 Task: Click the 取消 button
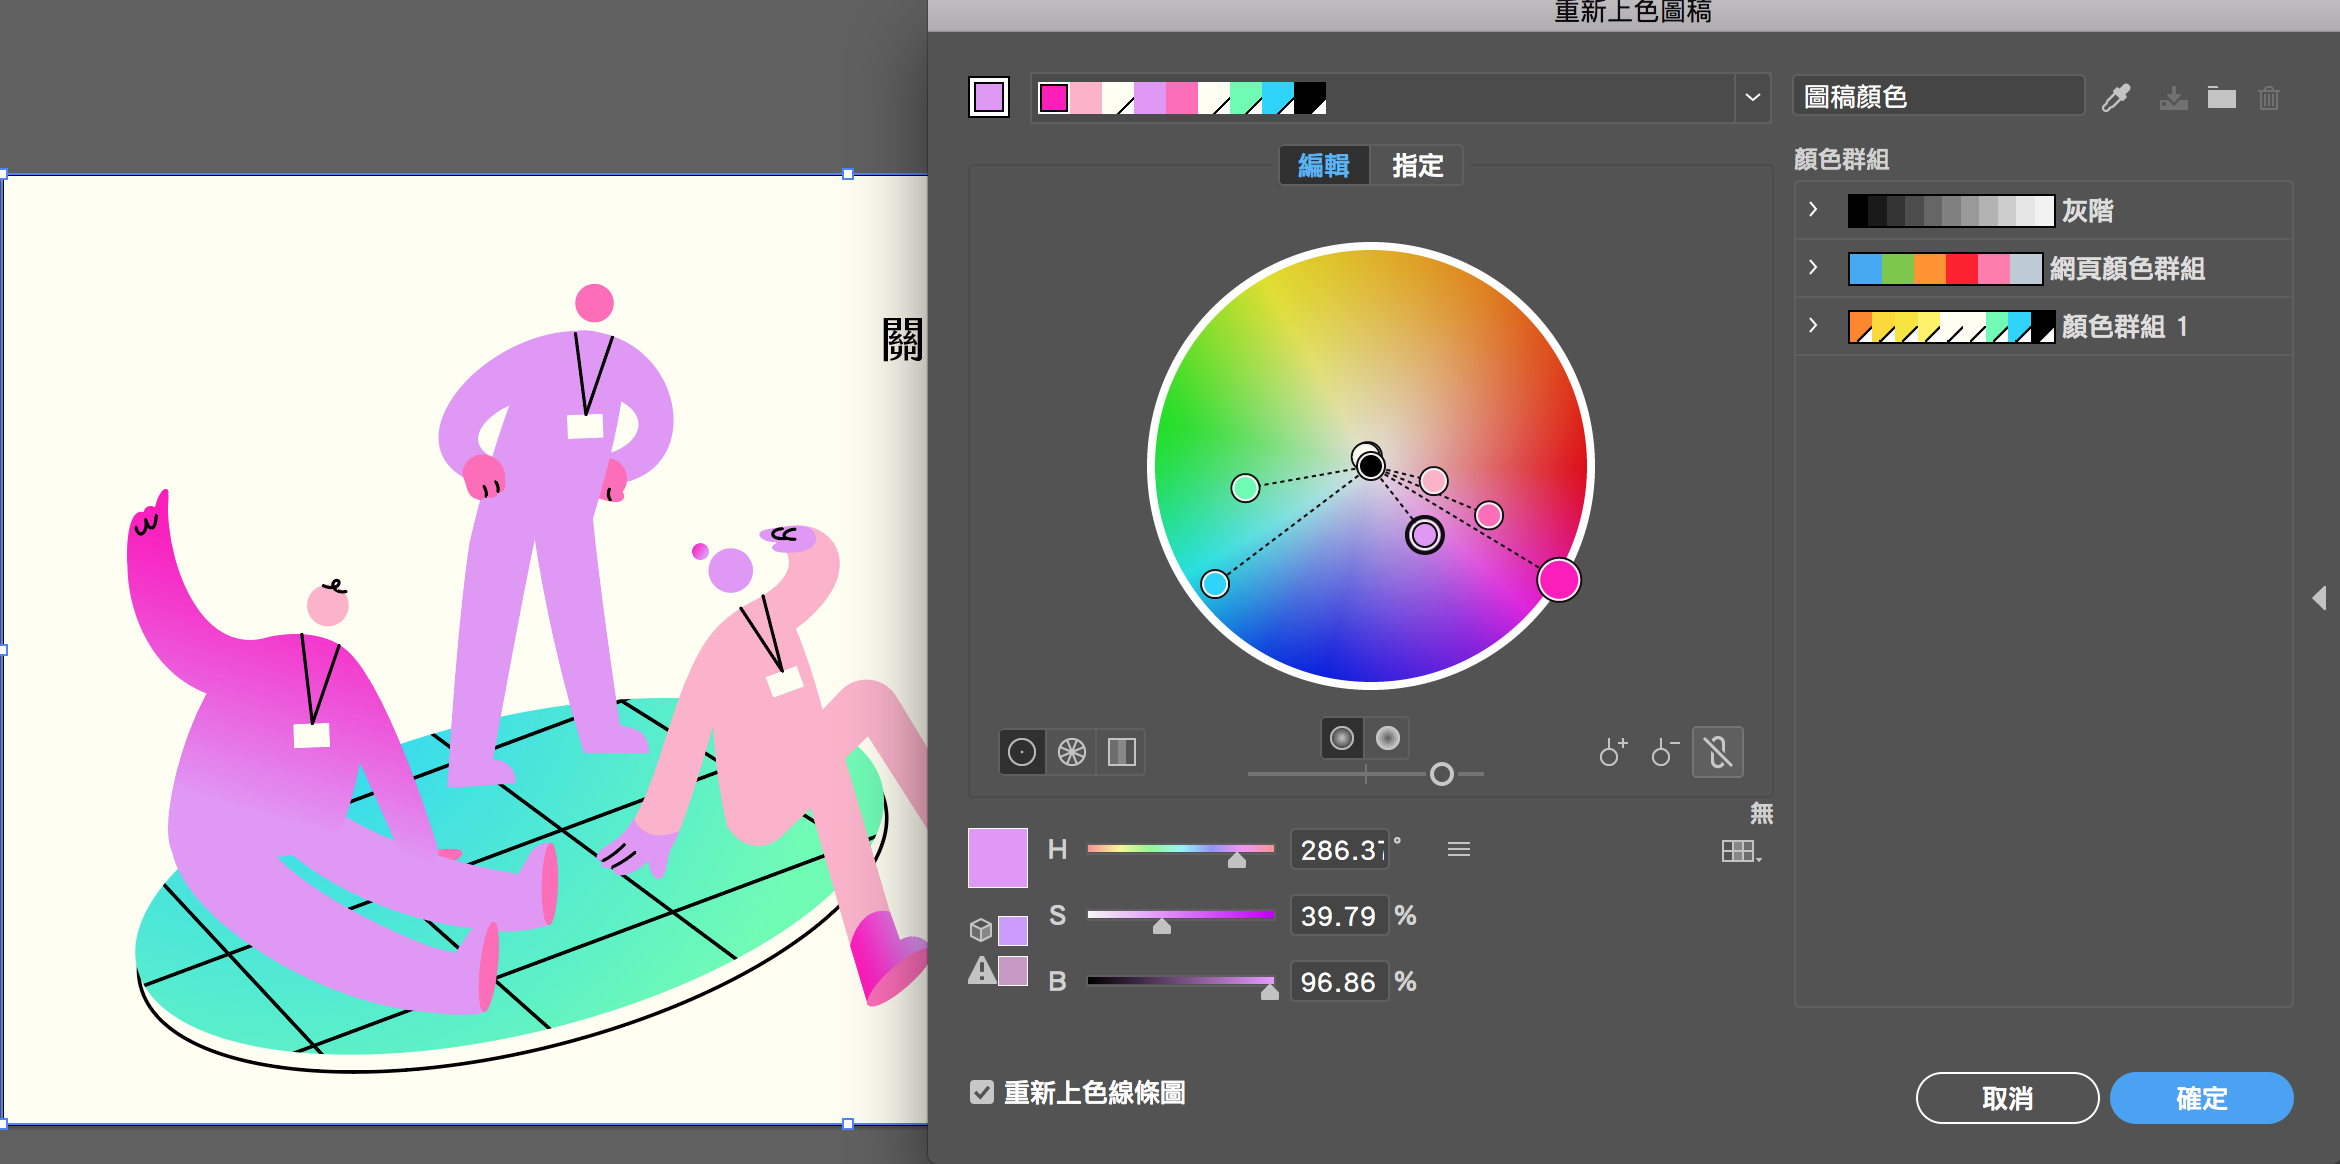2007,1098
